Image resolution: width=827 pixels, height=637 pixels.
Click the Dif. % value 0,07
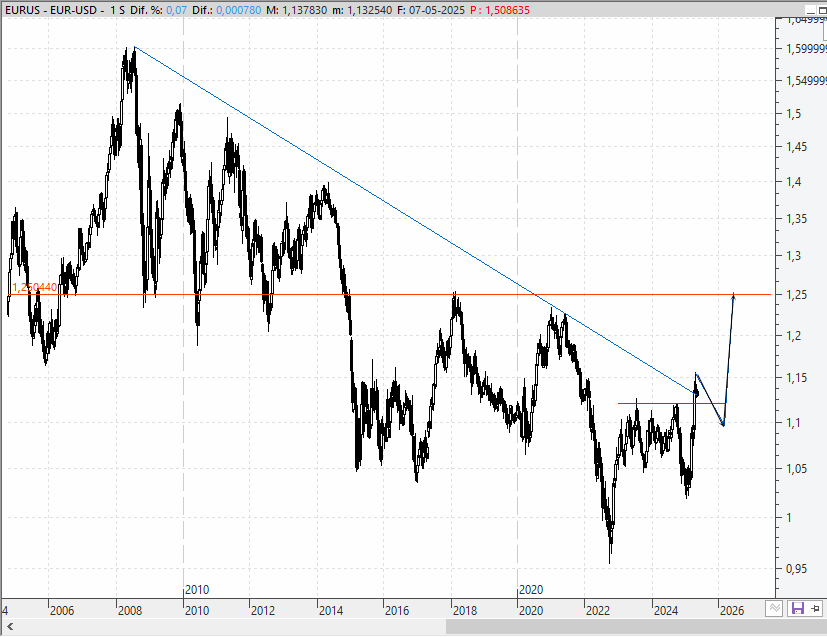176,10
